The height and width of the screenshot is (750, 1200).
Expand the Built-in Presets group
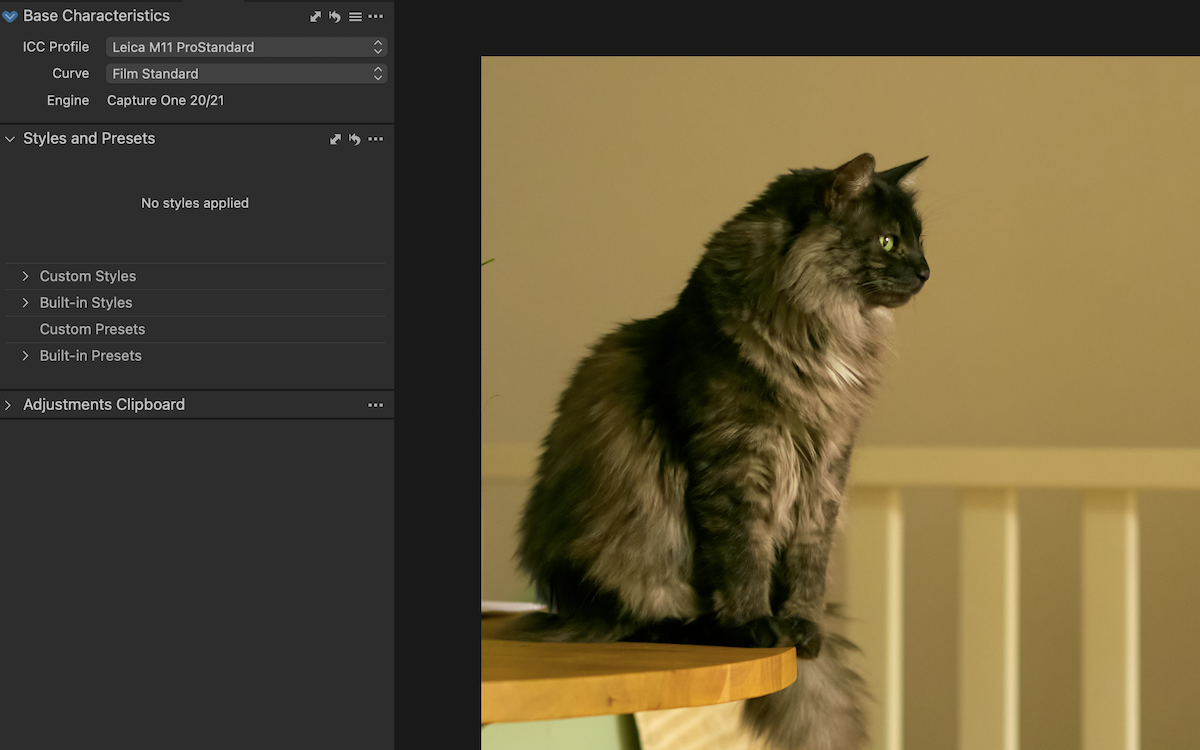pos(26,356)
